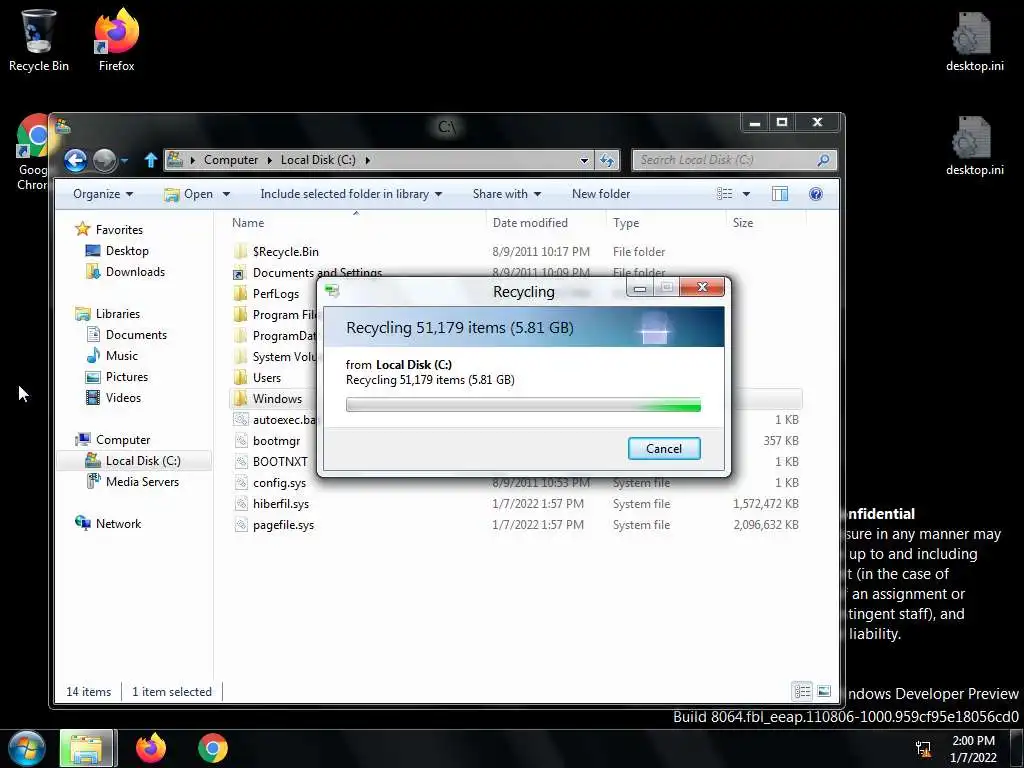This screenshot has height=768, width=1024.
Task: Expand the Open button dropdown arrow
Action: coord(226,194)
